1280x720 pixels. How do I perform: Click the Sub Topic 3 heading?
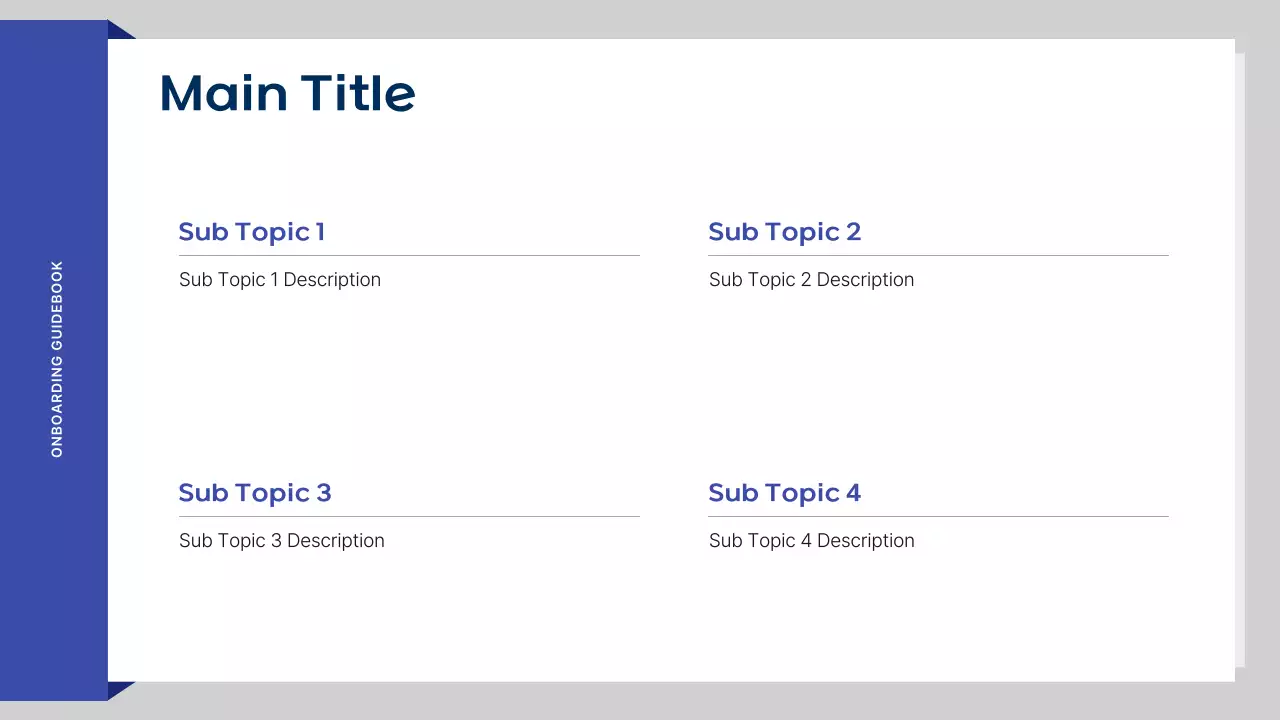point(254,493)
